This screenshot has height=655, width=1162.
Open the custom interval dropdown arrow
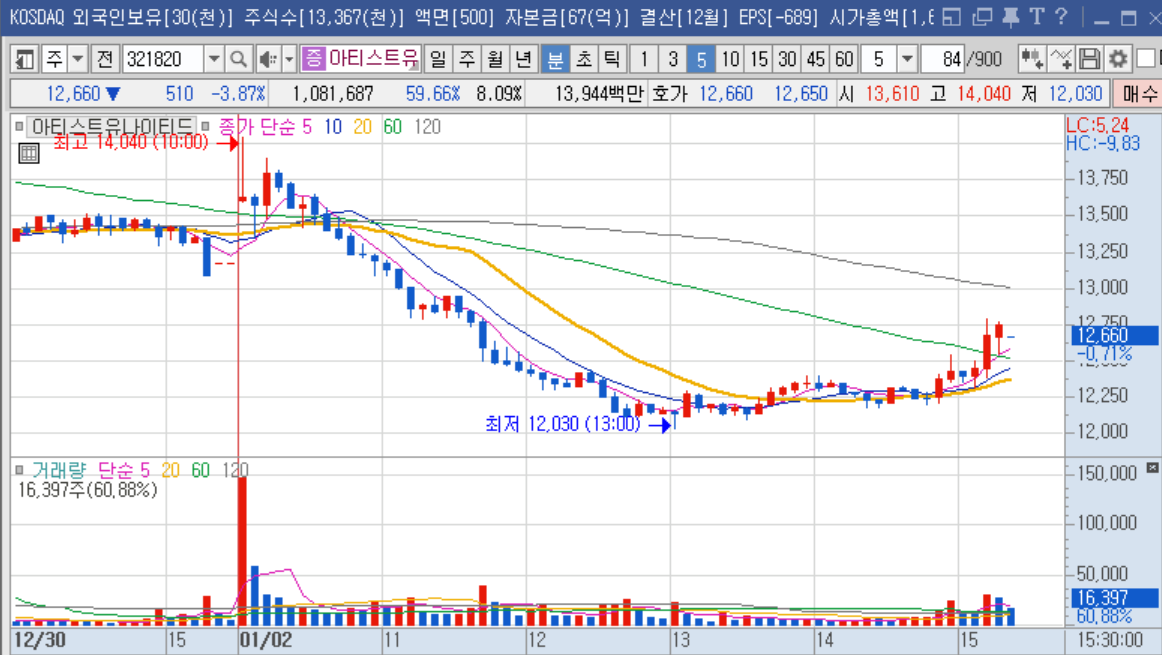point(907,59)
